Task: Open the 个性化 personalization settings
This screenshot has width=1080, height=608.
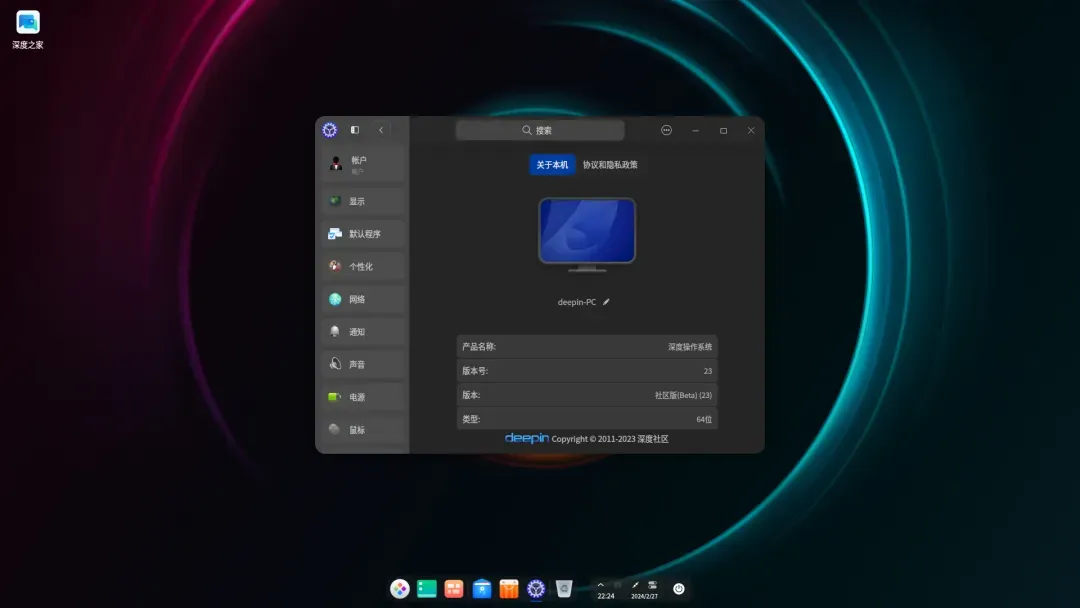Action: (x=362, y=266)
